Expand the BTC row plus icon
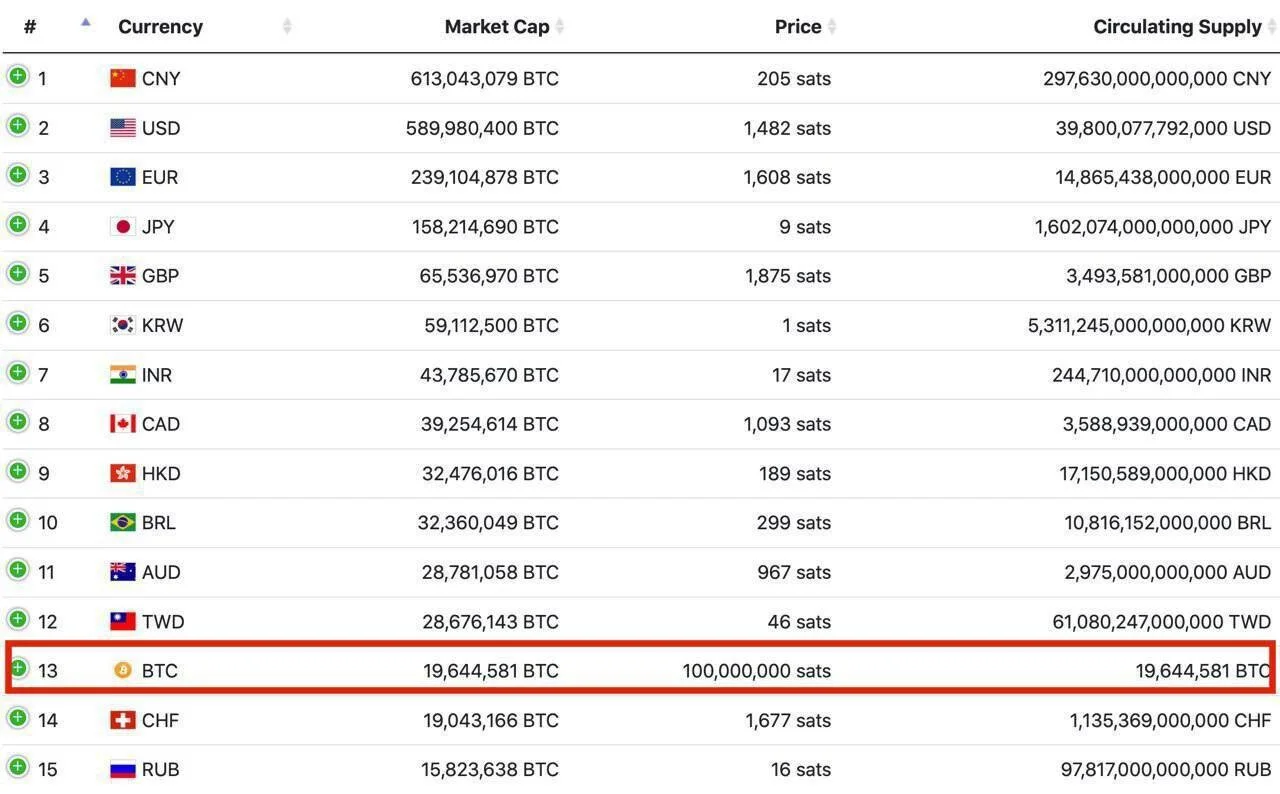 coord(18,668)
